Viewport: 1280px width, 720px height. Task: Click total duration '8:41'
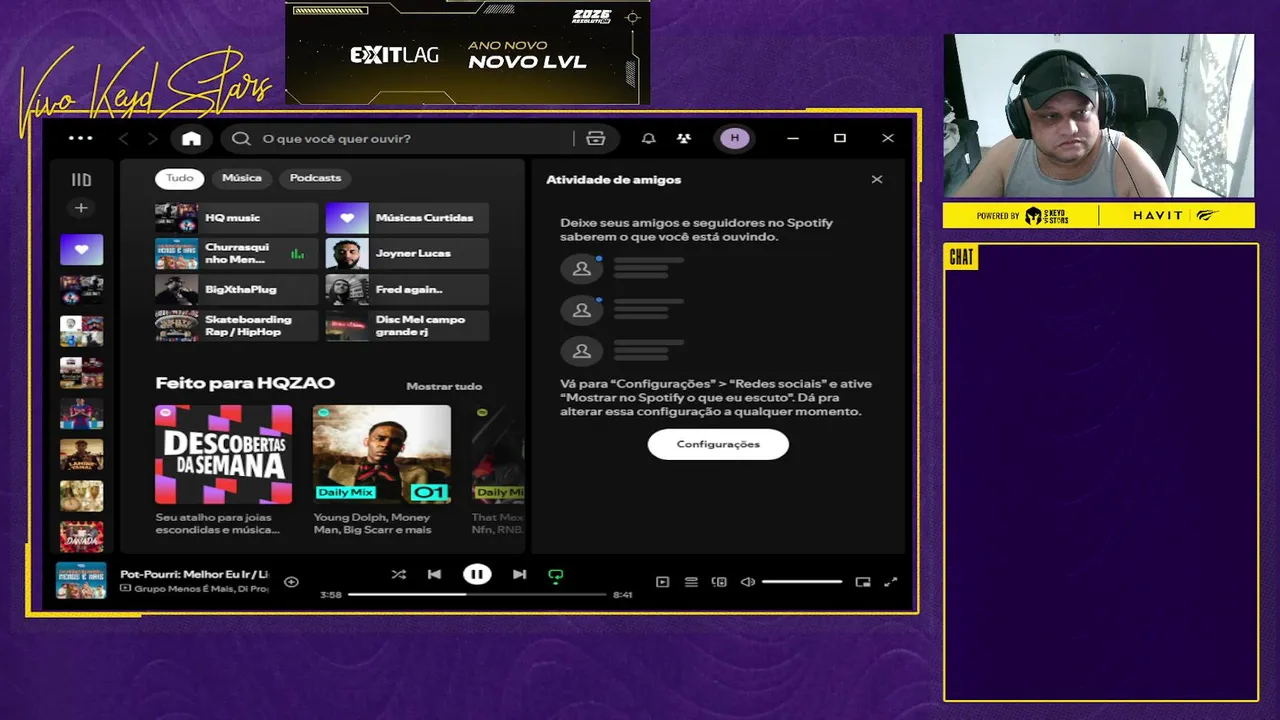[622, 595]
